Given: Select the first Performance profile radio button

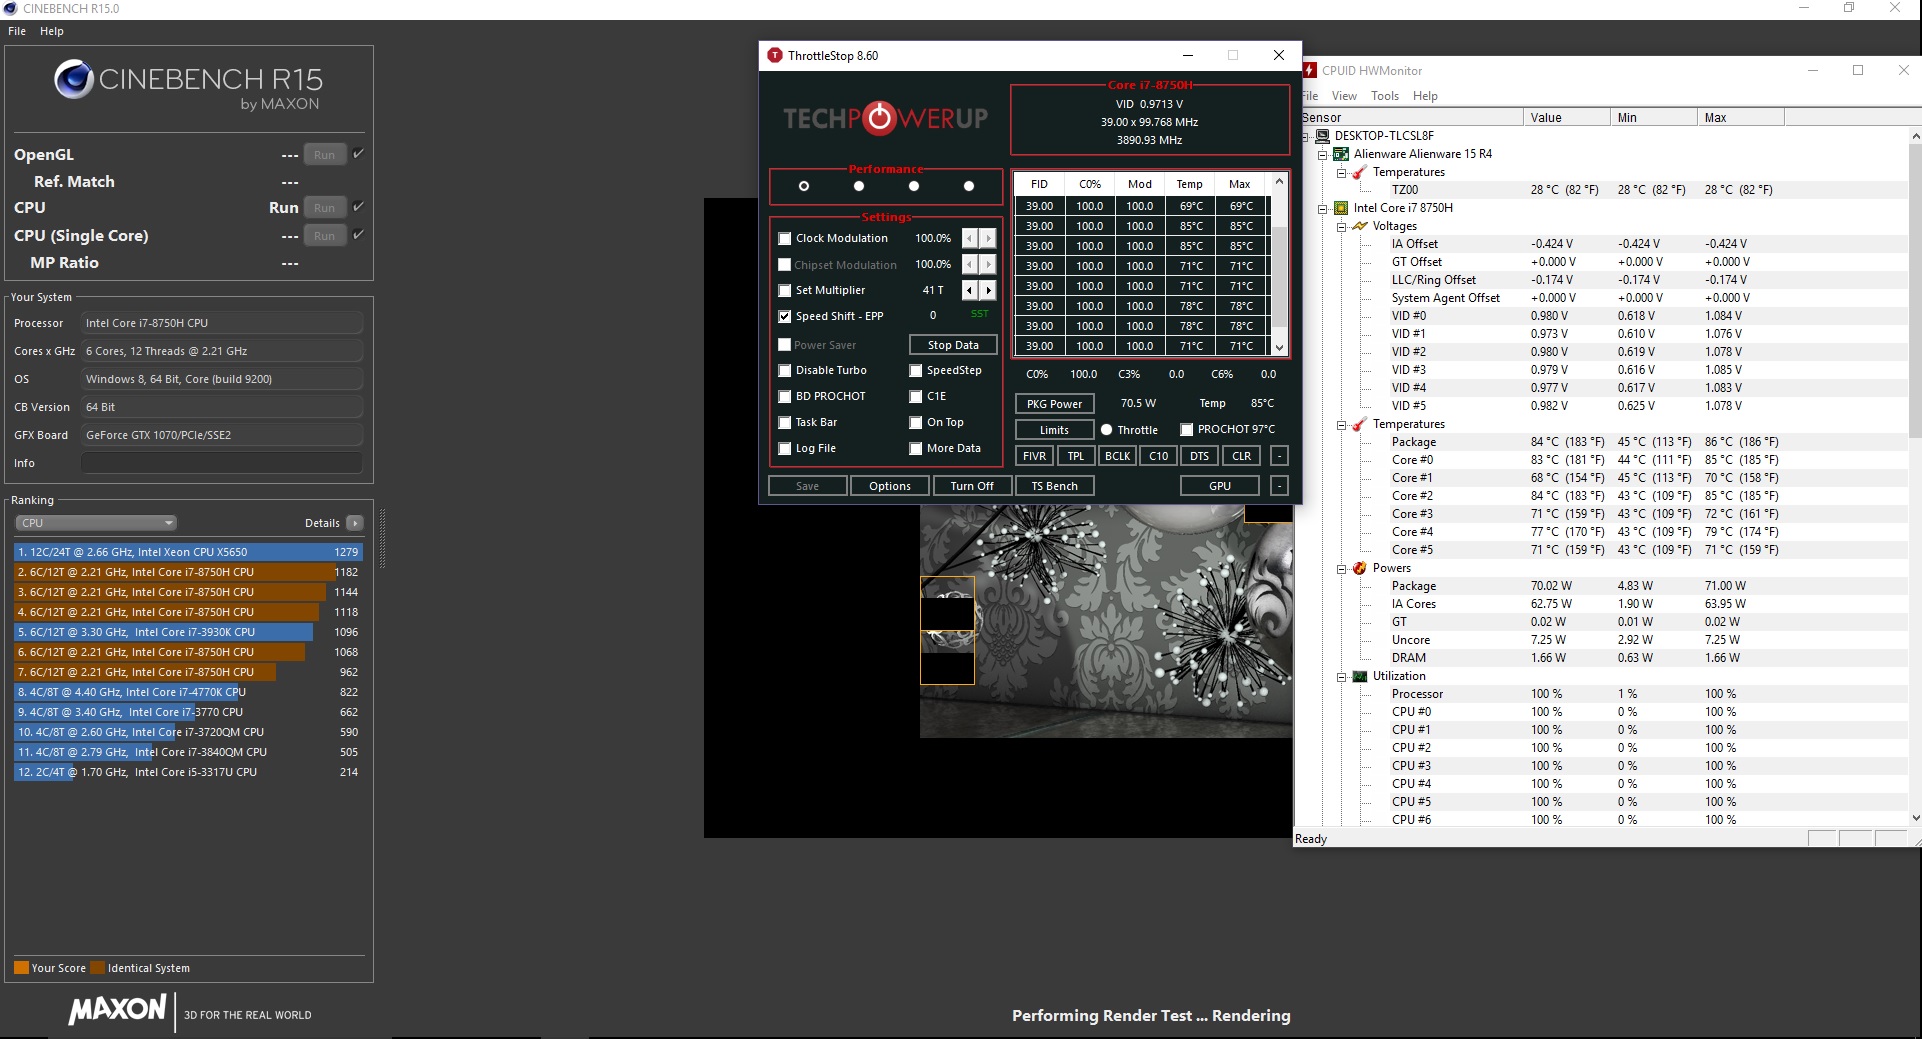Looking at the screenshot, I should [804, 186].
